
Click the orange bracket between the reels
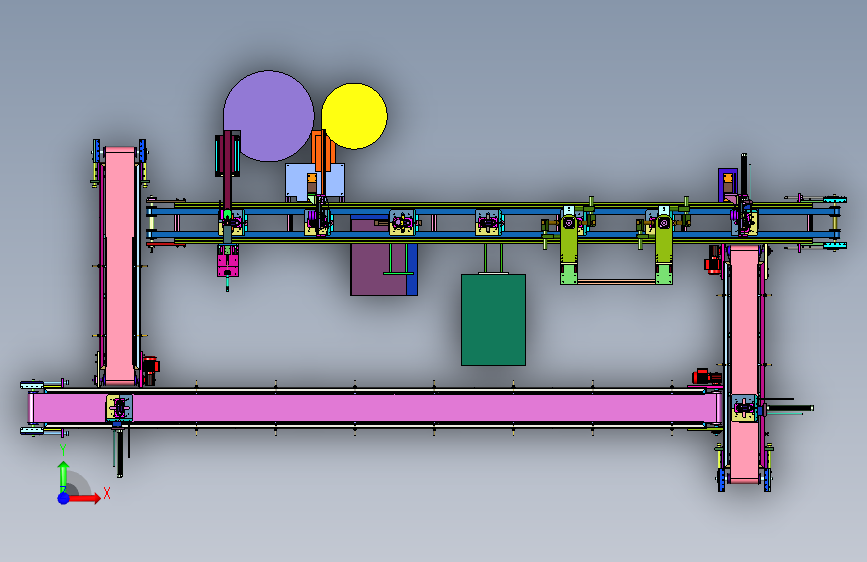(323, 150)
